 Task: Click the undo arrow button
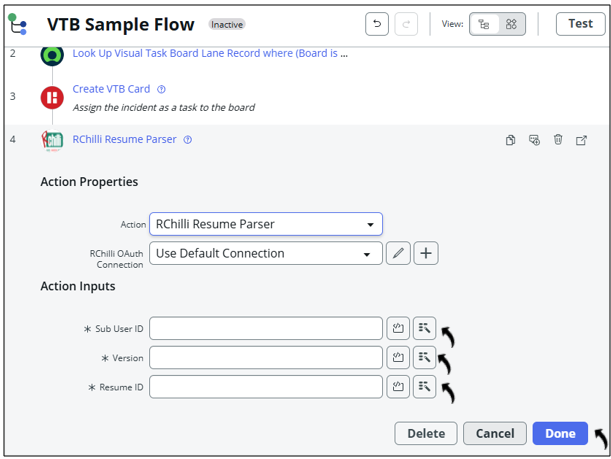pos(377,24)
